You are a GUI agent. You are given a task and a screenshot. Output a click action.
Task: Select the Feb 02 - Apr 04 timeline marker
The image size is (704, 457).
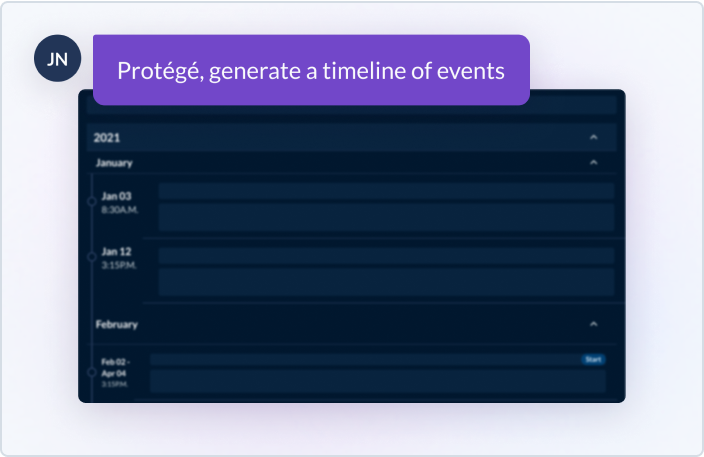pos(92,372)
